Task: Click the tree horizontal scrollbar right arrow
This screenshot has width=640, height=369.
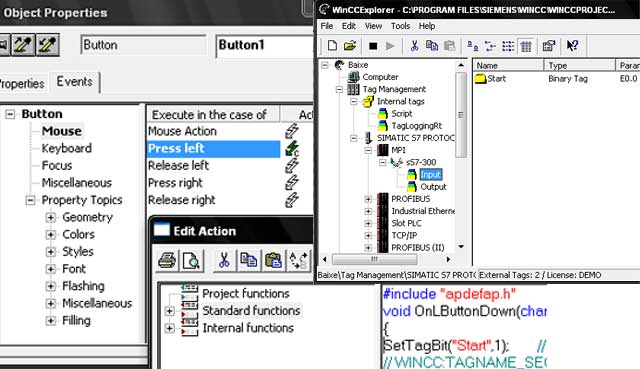Action: pyautogui.click(x=448, y=259)
